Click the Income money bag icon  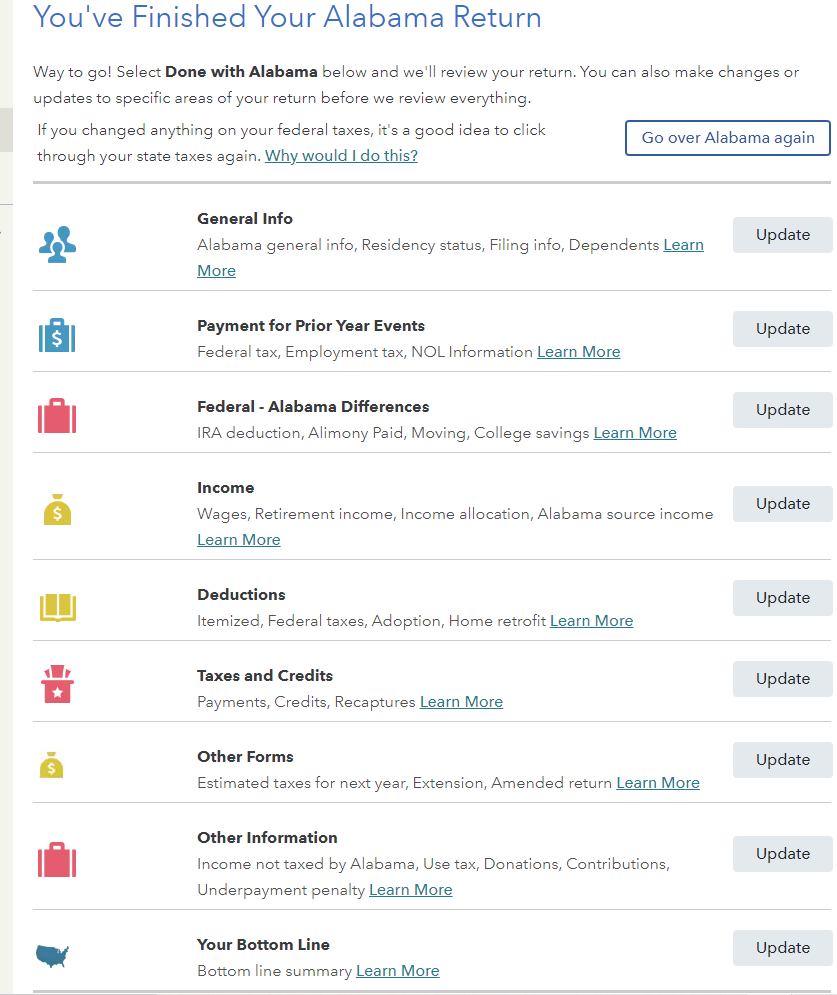tap(58, 510)
